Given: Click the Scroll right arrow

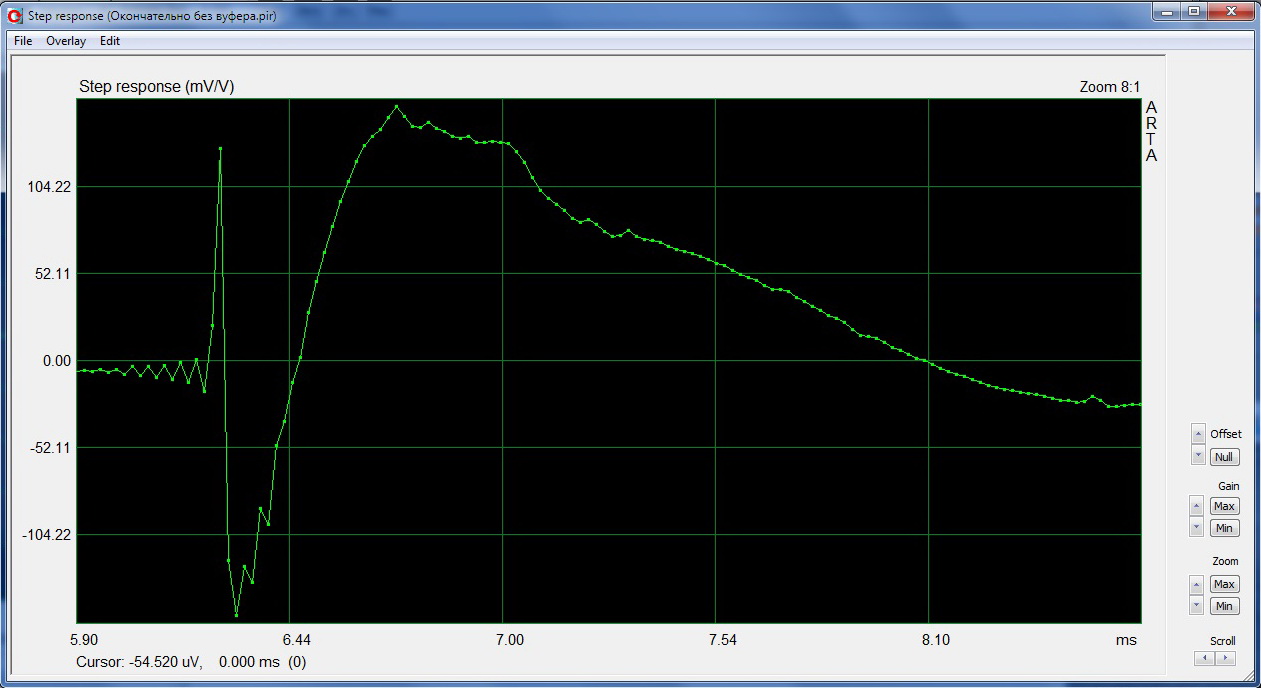Looking at the screenshot, I should click(x=1225, y=658).
